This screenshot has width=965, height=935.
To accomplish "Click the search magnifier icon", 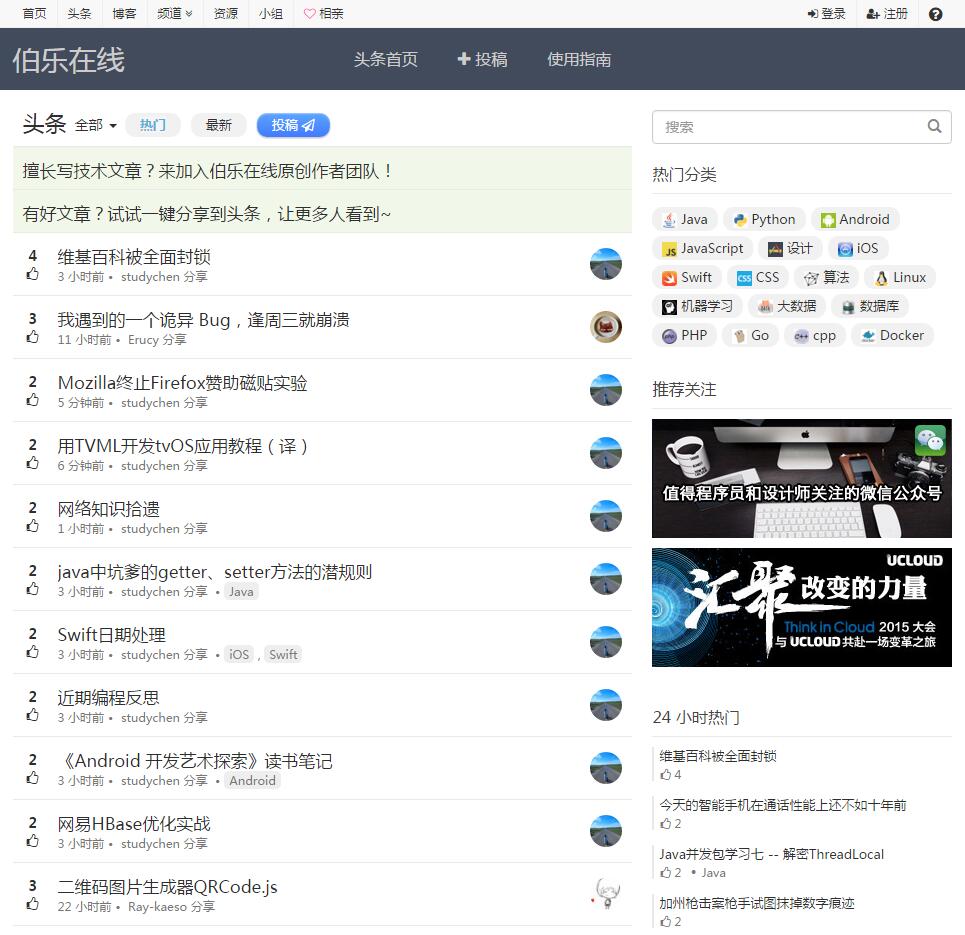I will (x=934, y=126).
